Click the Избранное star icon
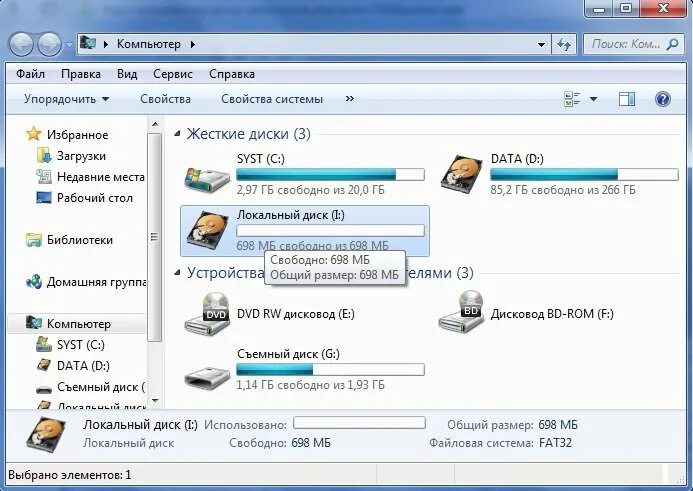 point(34,134)
